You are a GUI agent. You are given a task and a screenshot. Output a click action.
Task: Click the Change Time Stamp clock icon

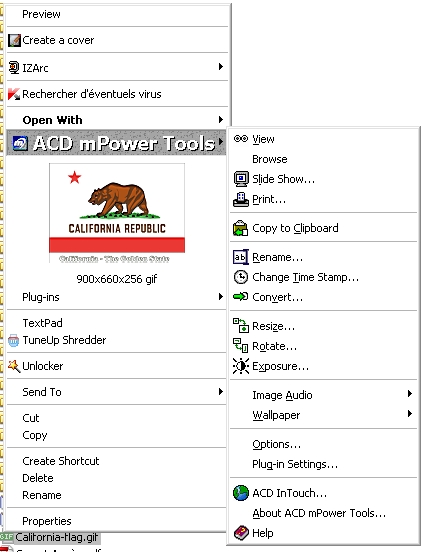(241, 277)
